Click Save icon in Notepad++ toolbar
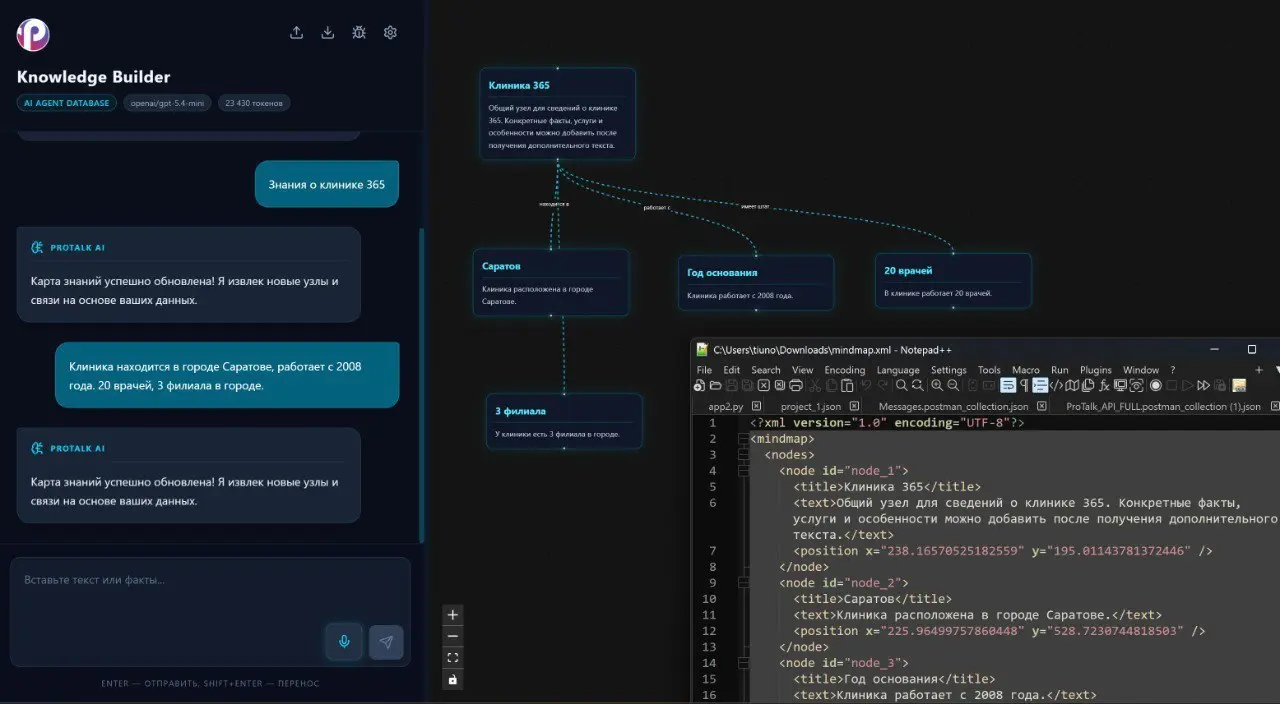1280x704 pixels. [731, 385]
